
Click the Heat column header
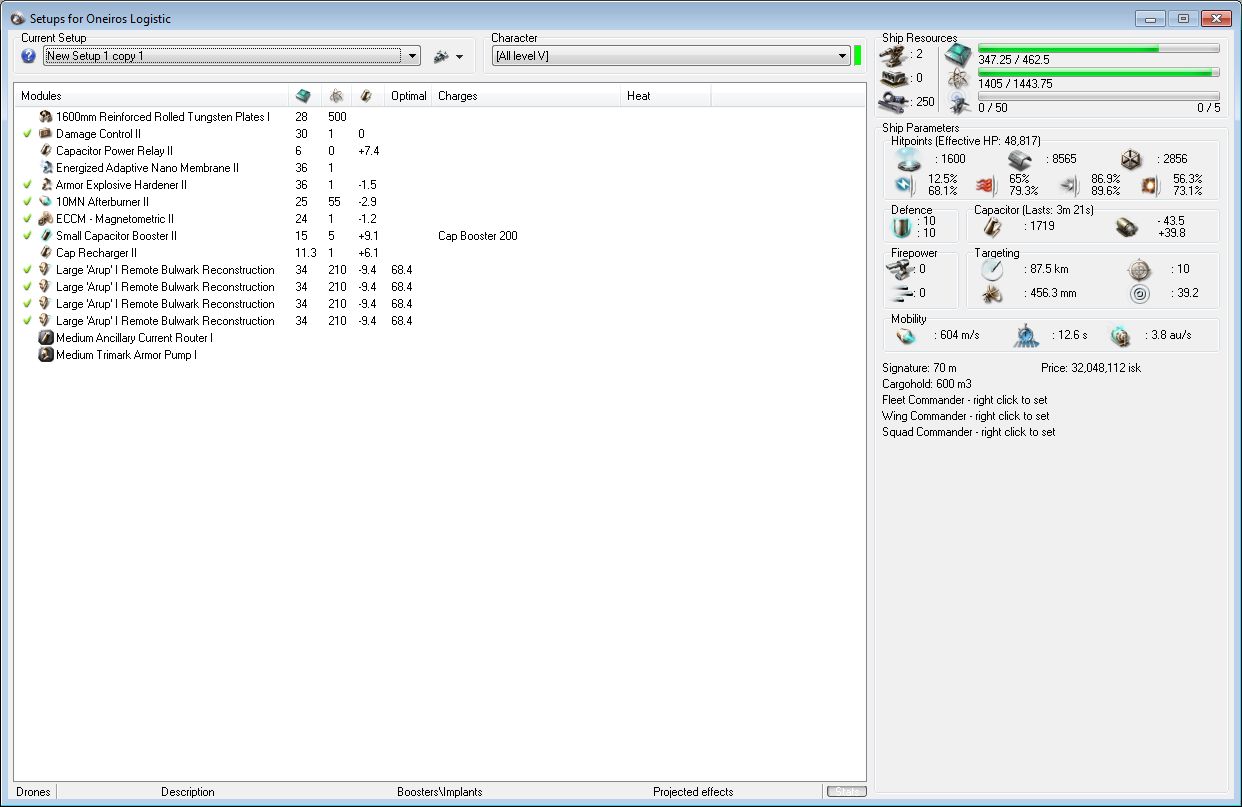666,96
